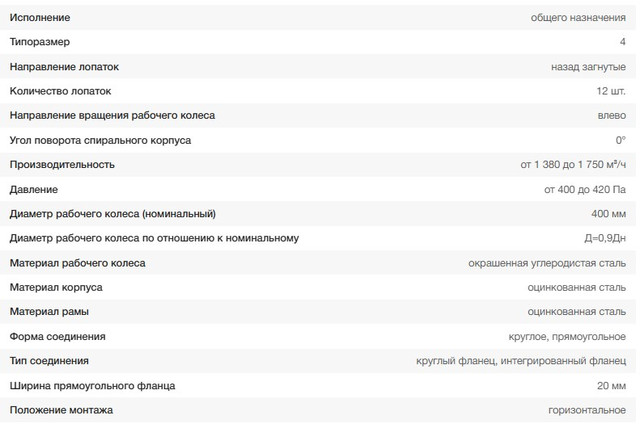Click 'круглый фланец, интегрированный фланец' value
Image resolution: width=640 pixels, height=428 pixels.
point(521,361)
